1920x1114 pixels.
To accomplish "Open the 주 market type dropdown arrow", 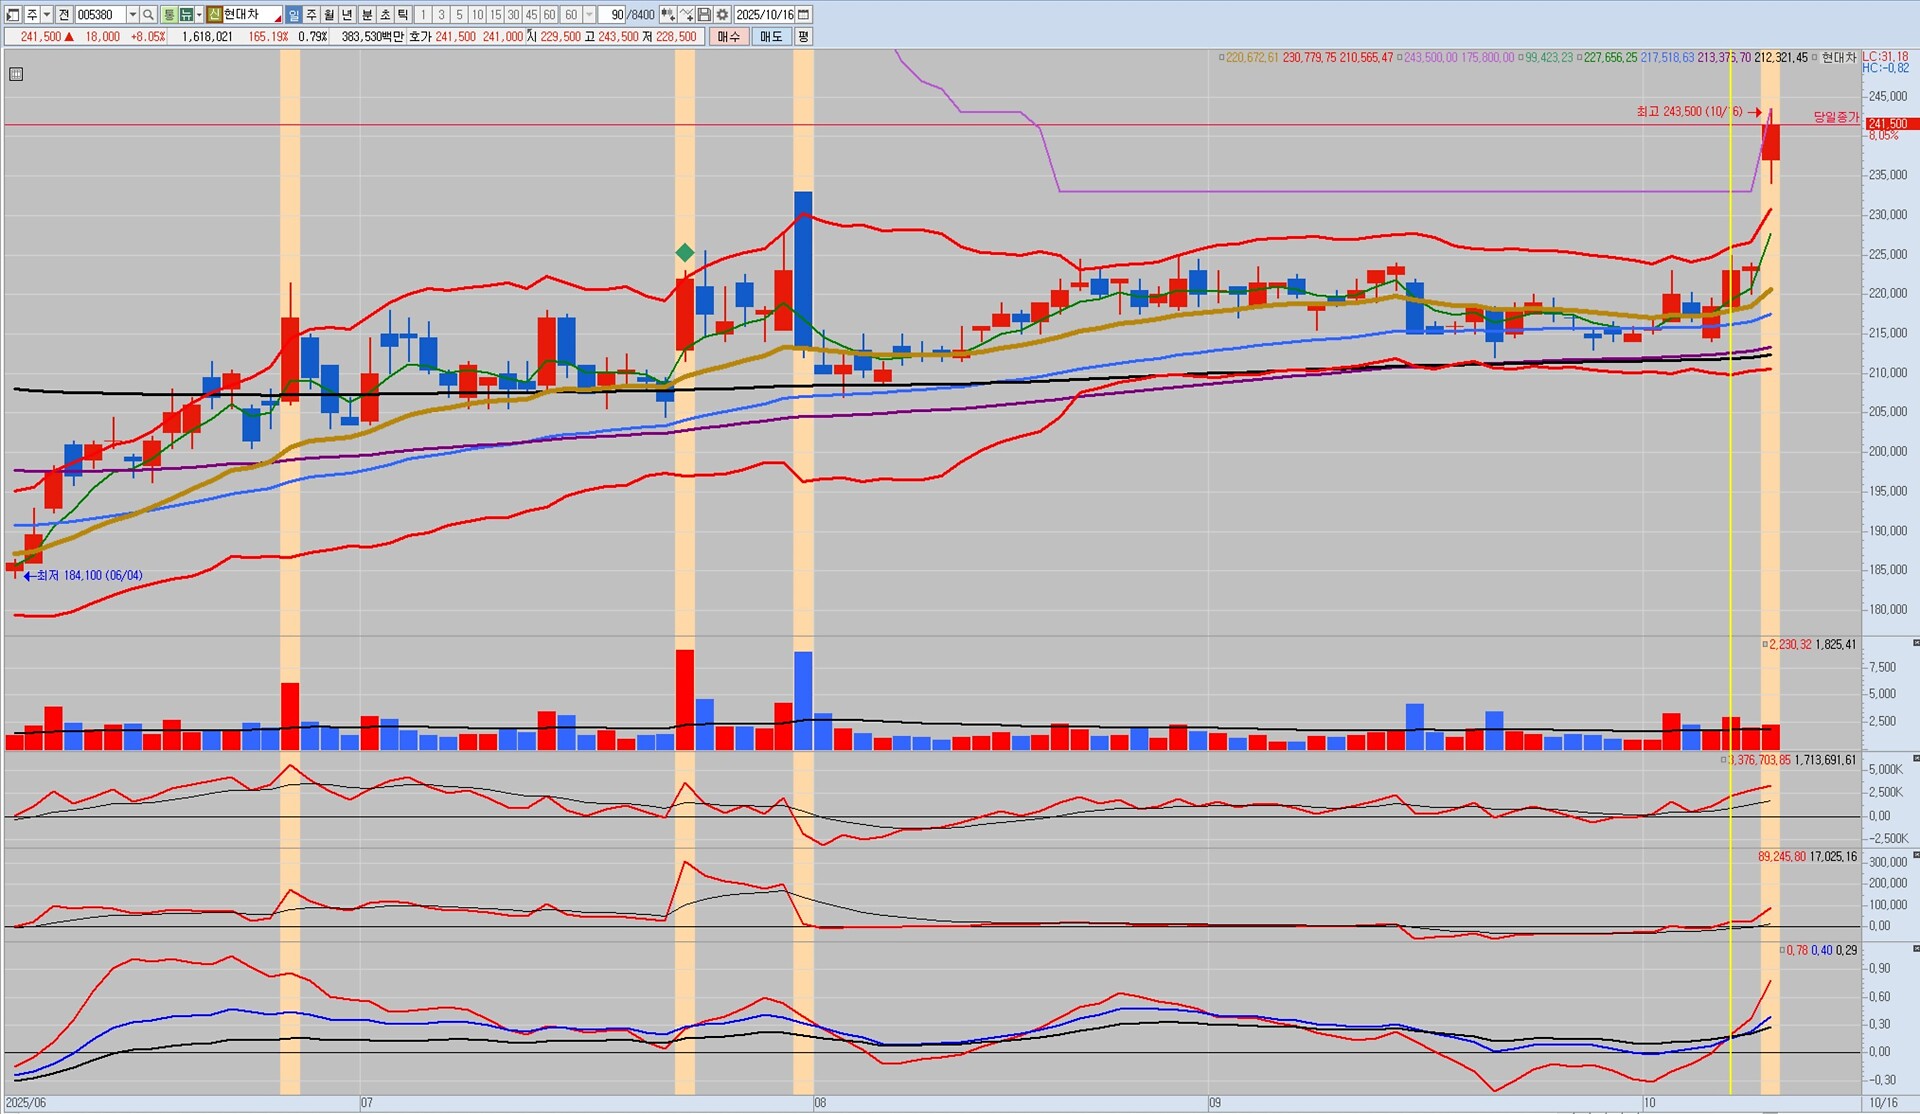I will pyautogui.click(x=47, y=15).
